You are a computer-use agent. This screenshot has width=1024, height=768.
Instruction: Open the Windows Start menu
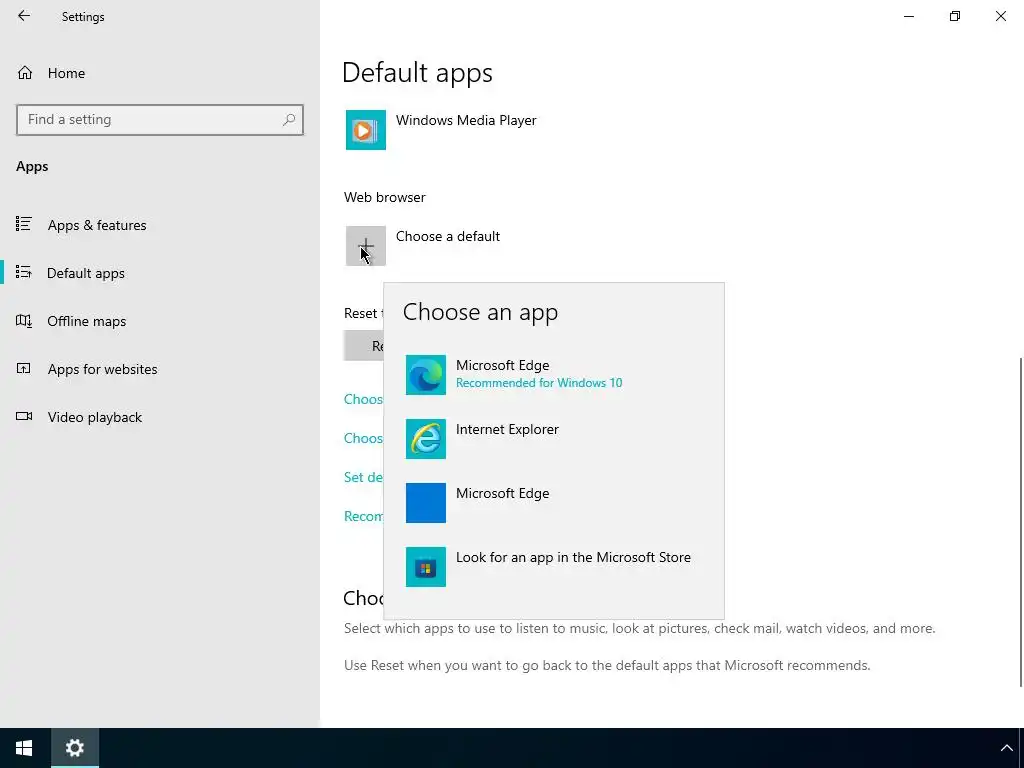24,748
